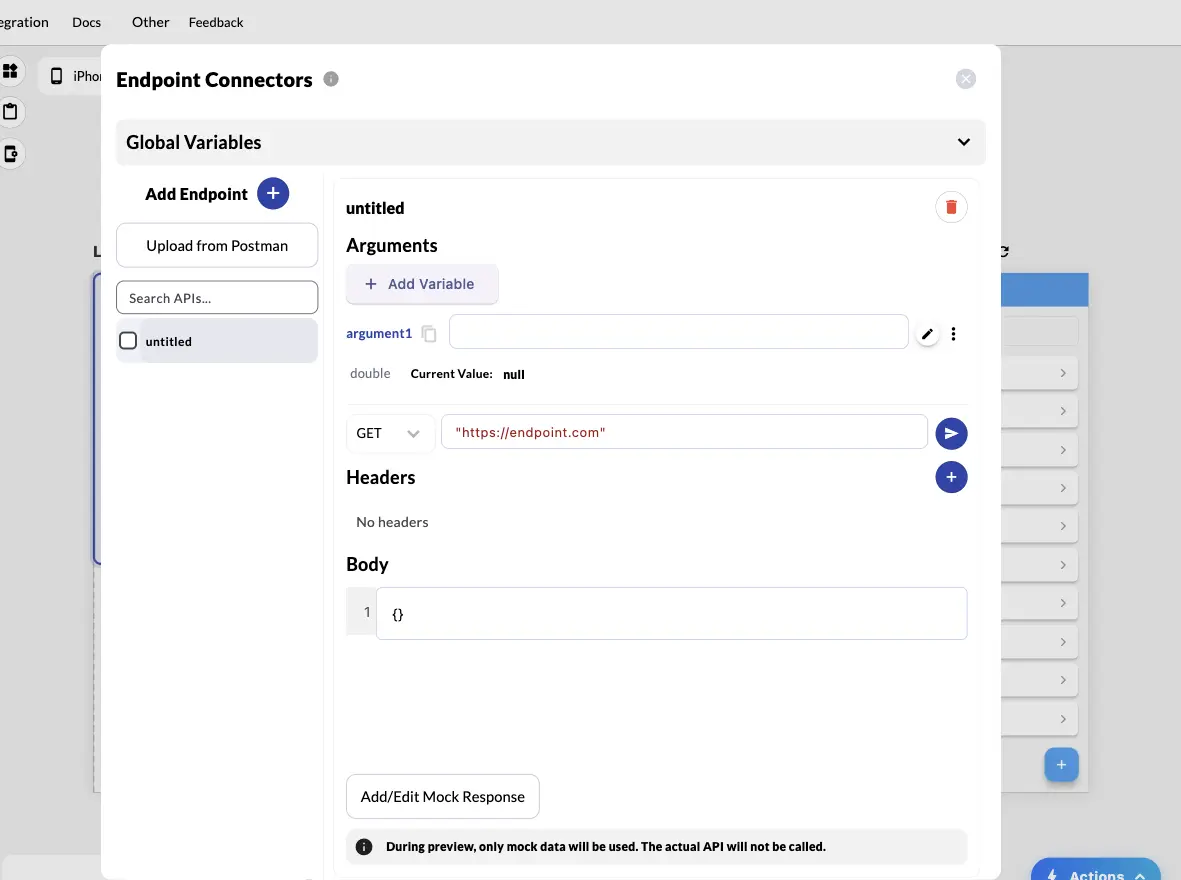Send the request with the arrow button
1181x880 pixels.
[x=951, y=433]
